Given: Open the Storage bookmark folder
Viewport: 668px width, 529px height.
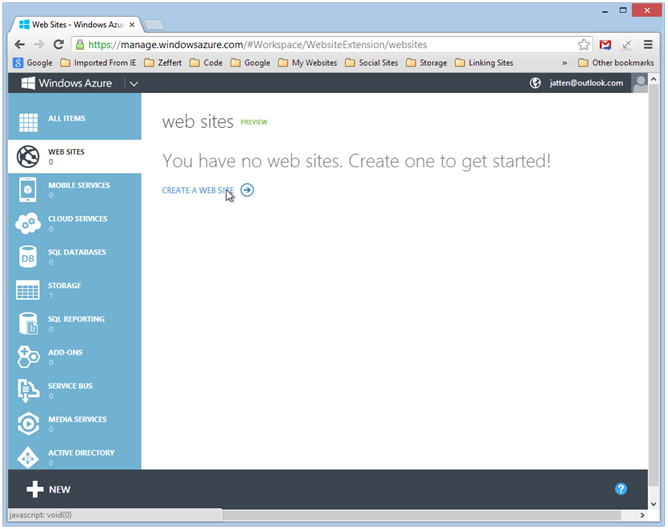Looking at the screenshot, I should click(x=427, y=63).
